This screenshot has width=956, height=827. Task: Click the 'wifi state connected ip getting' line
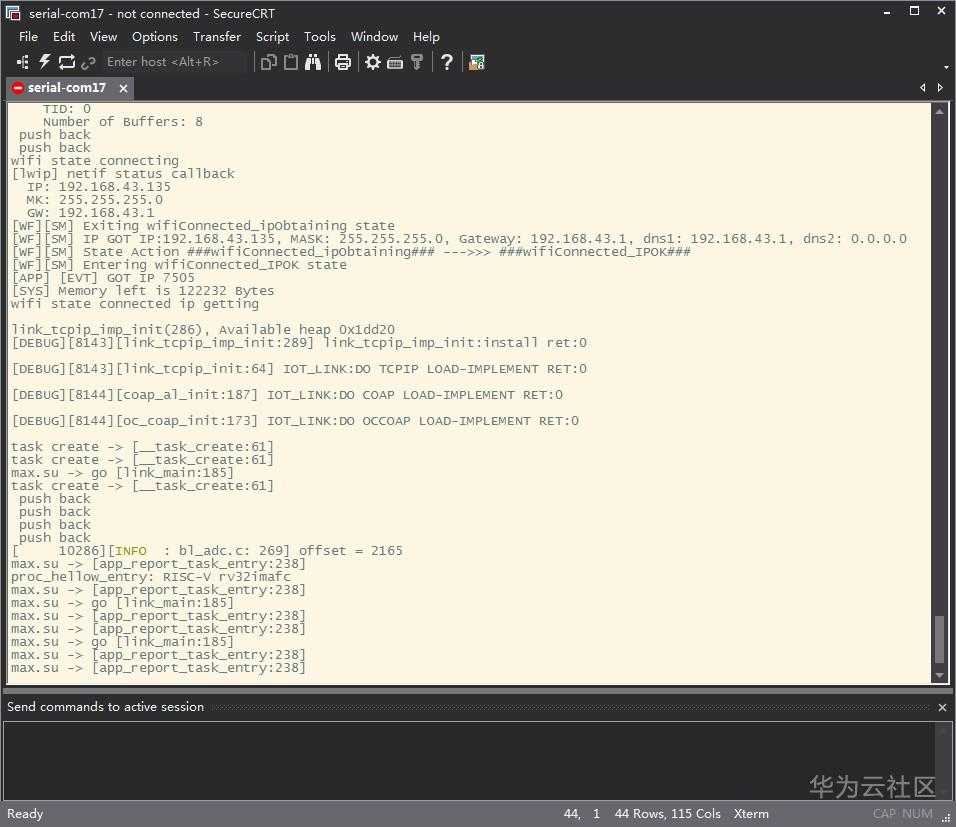pos(135,304)
